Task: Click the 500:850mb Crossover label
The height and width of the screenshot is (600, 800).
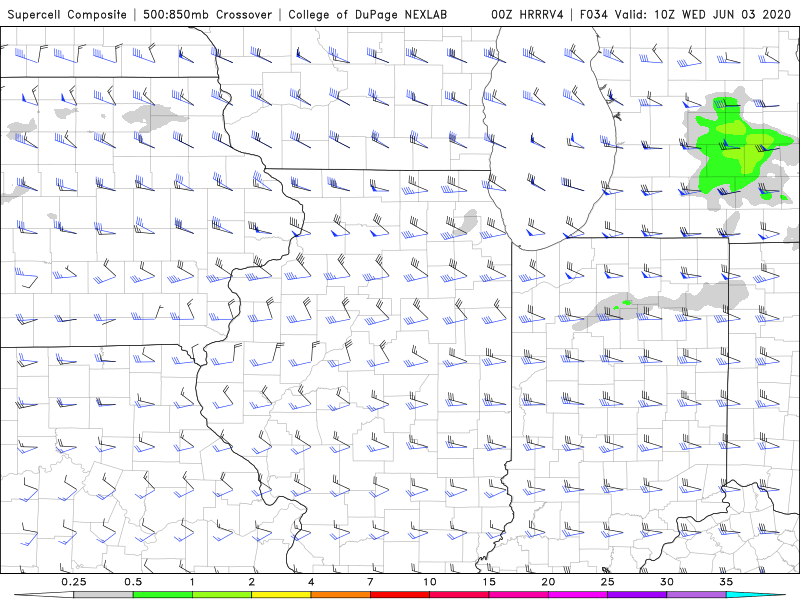Action: tap(207, 14)
